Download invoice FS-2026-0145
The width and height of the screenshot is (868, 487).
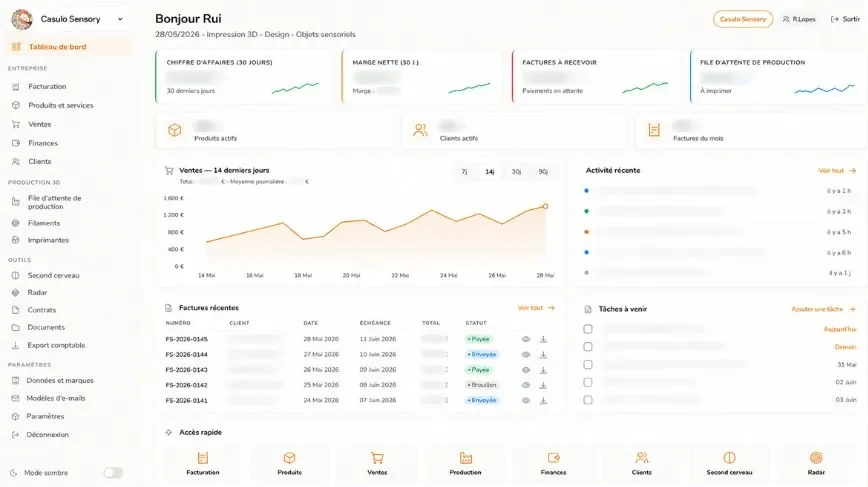[x=543, y=339]
